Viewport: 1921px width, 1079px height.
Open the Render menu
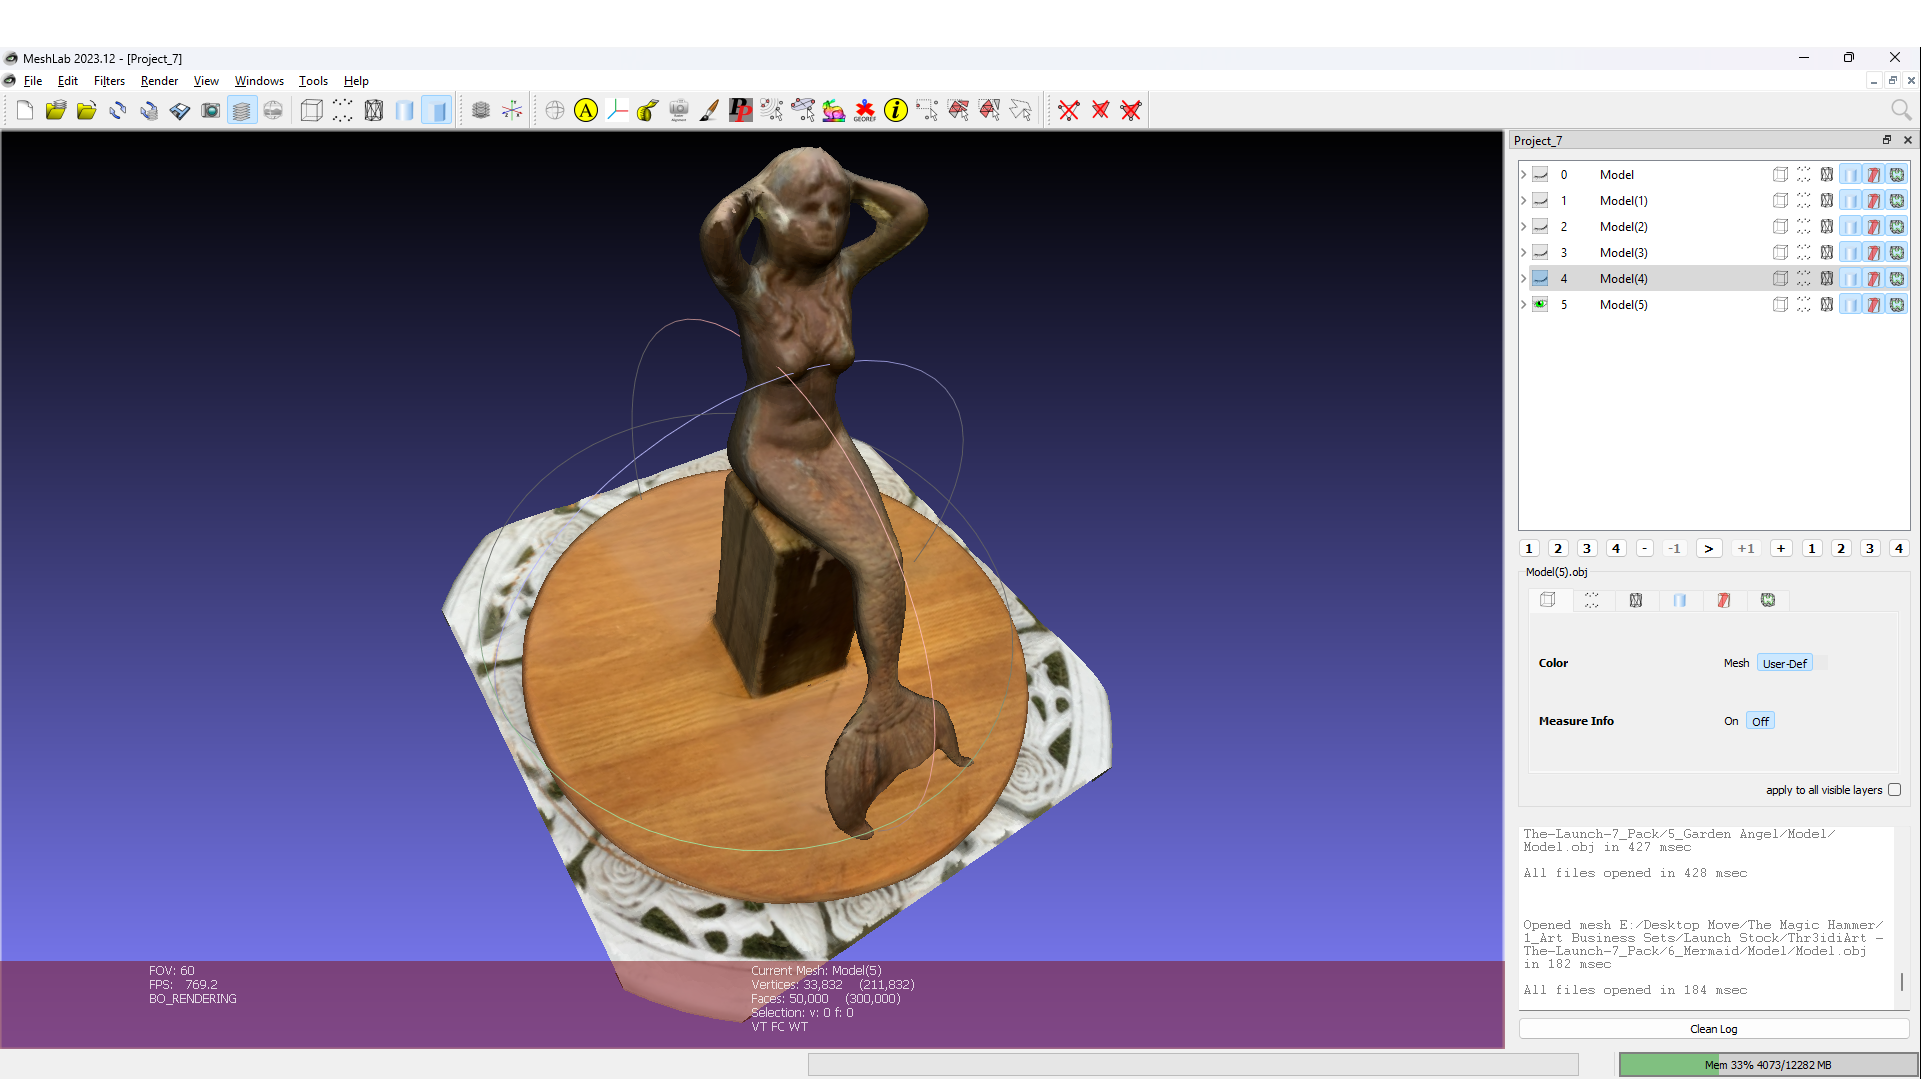tap(159, 81)
